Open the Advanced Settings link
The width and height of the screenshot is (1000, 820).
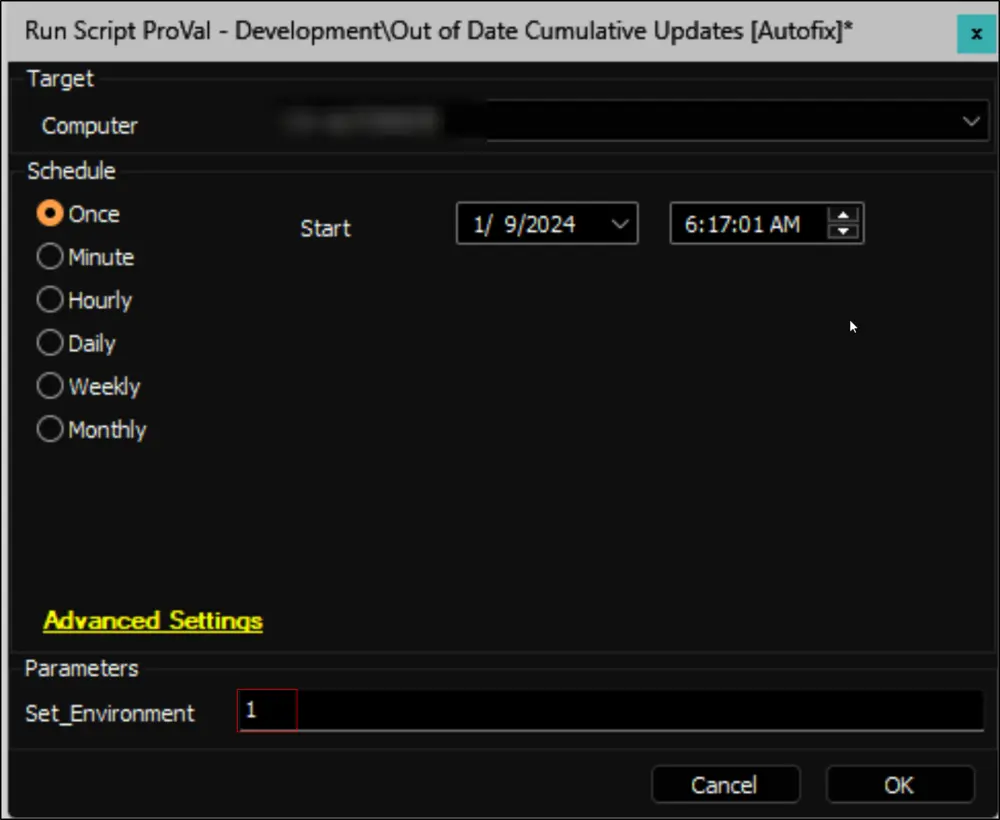pos(153,620)
